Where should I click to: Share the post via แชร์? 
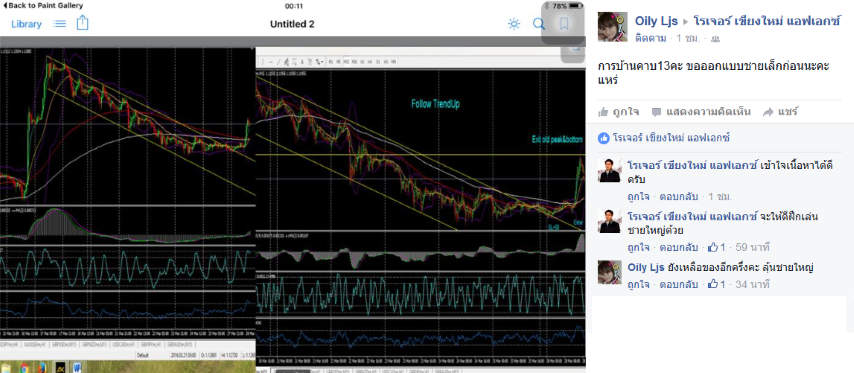point(780,112)
